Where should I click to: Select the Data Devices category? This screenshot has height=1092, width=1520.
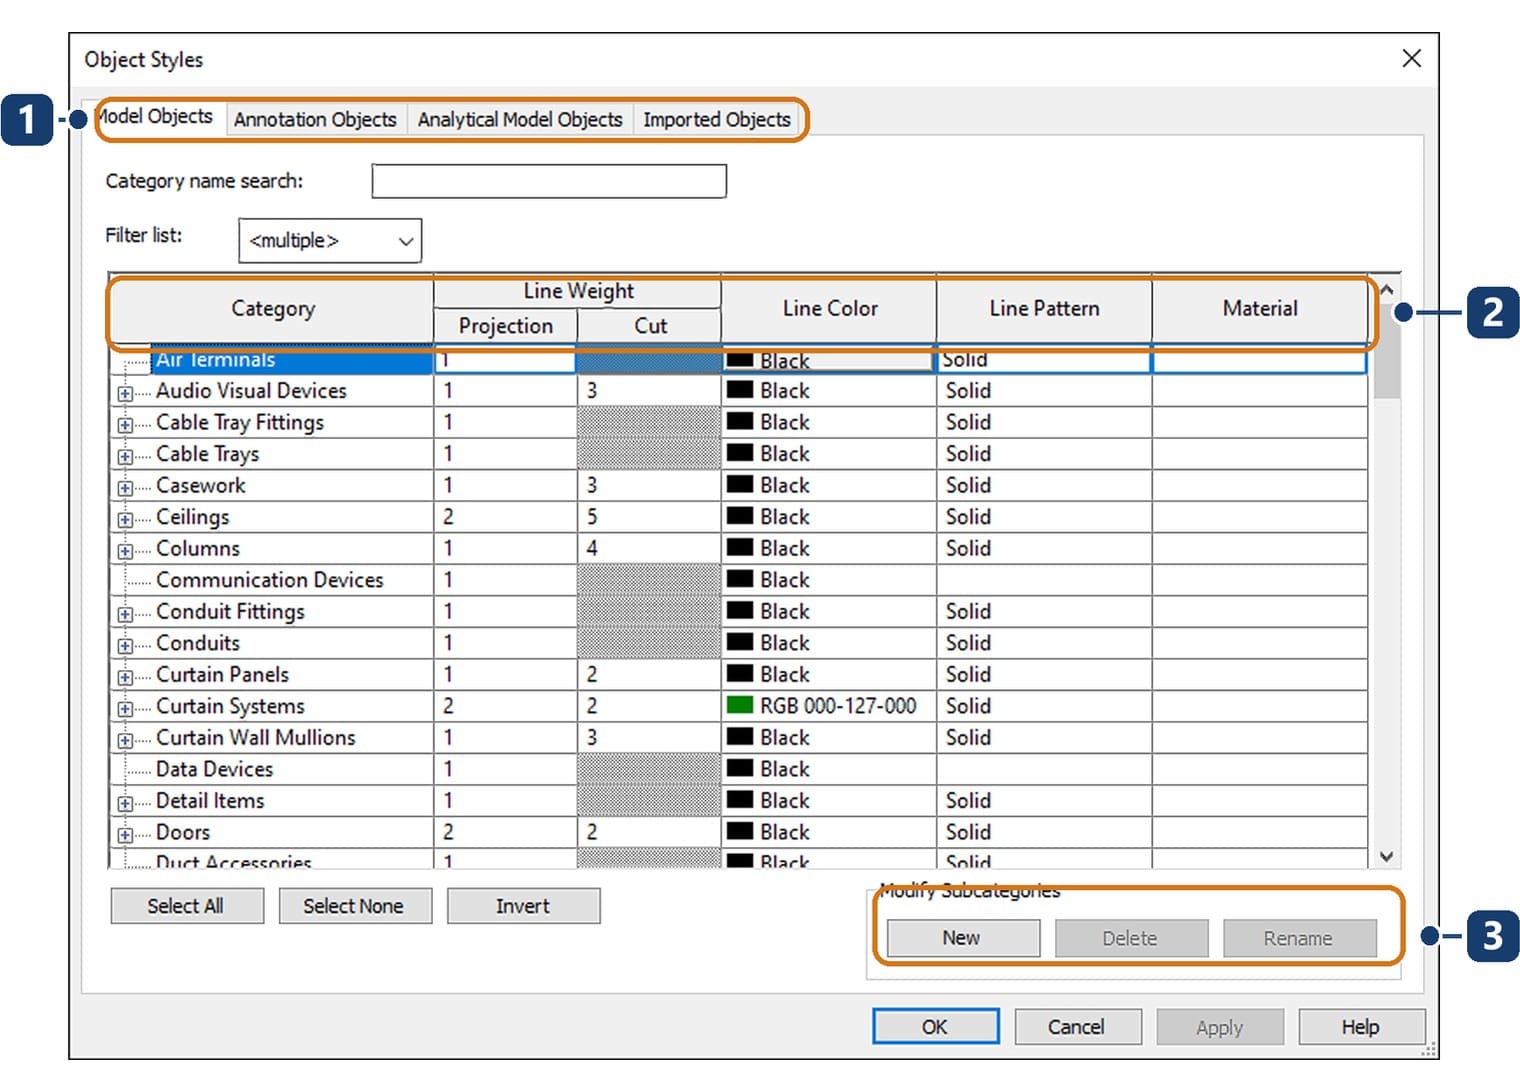pos(215,769)
